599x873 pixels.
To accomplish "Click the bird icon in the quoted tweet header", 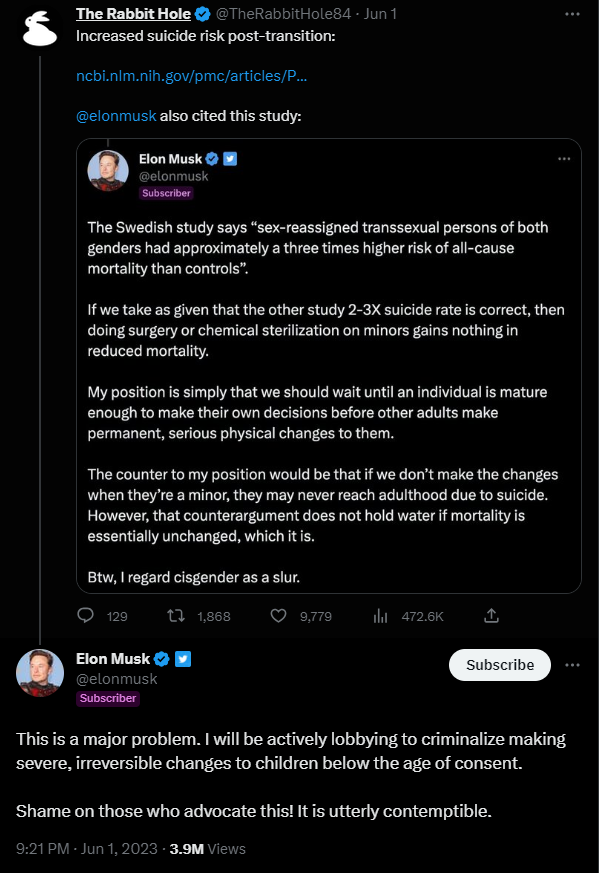I will [x=232, y=158].
